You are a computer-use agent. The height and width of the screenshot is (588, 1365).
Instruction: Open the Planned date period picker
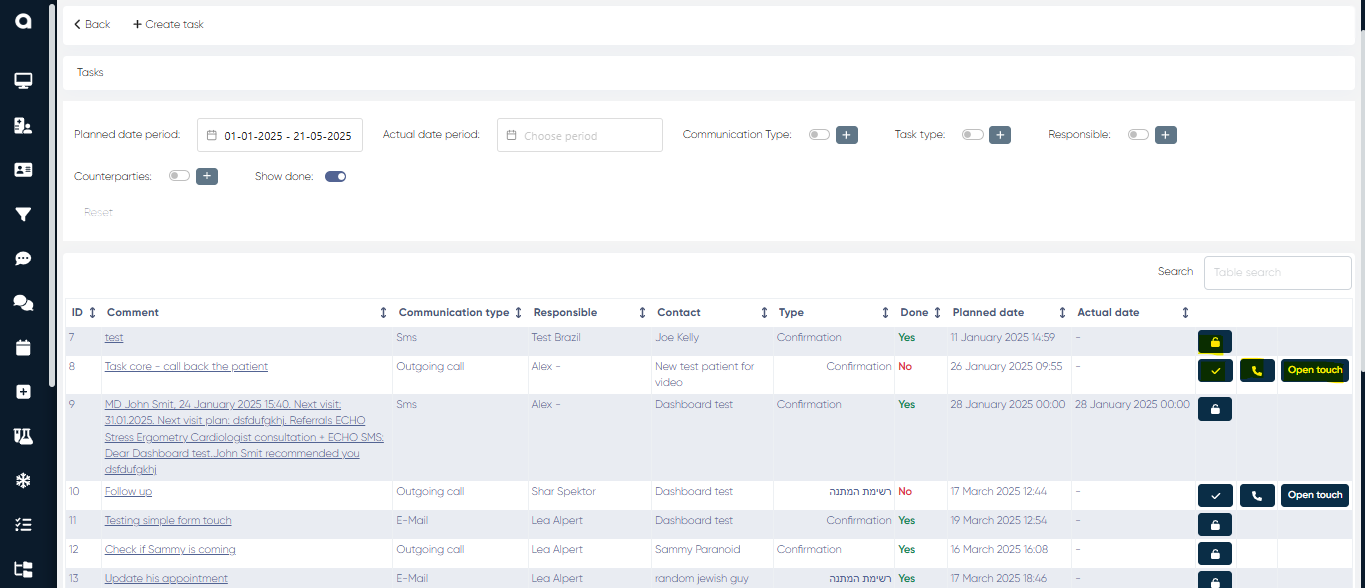click(280, 135)
